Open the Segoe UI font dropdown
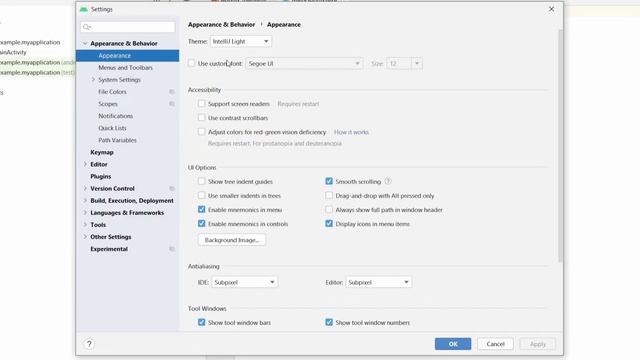Viewport: 640px width, 360px height. point(304,63)
